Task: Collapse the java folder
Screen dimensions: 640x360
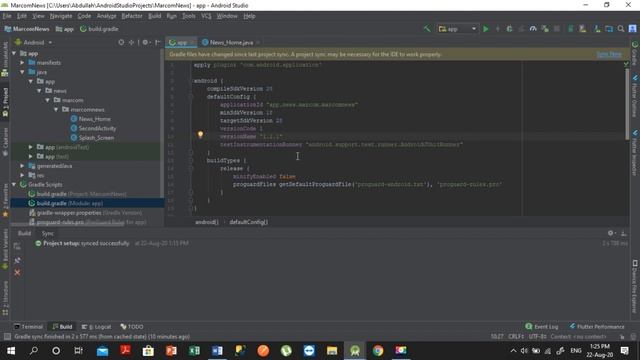Action: click(x=22, y=72)
